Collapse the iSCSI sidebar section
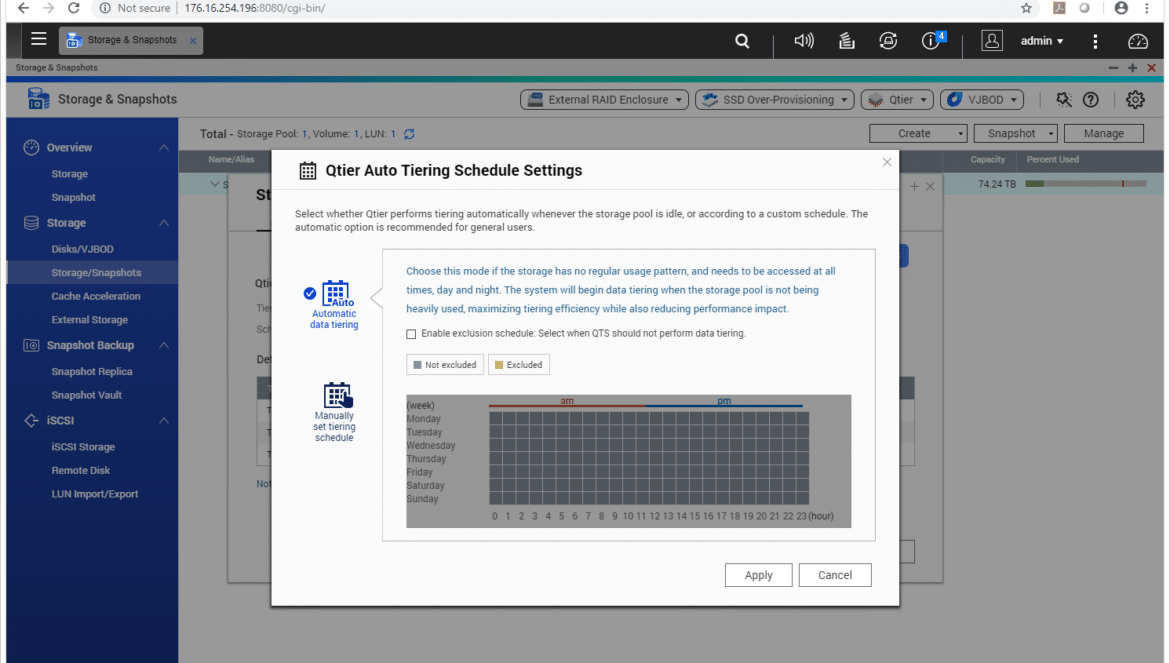Image resolution: width=1170 pixels, height=663 pixels. click(163, 421)
